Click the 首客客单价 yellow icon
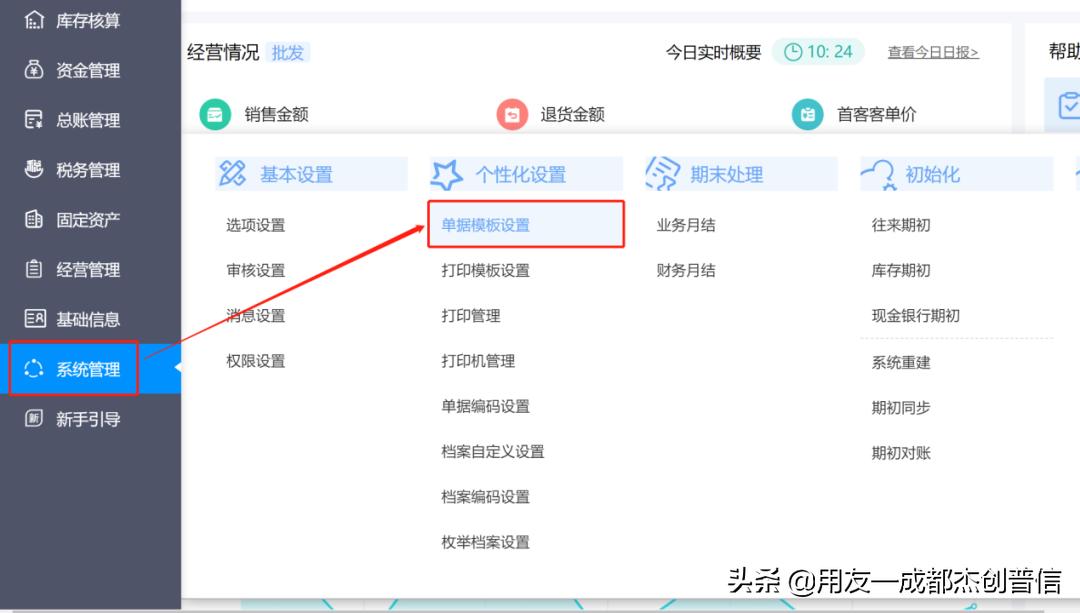This screenshot has height=613, width=1080. click(809, 114)
